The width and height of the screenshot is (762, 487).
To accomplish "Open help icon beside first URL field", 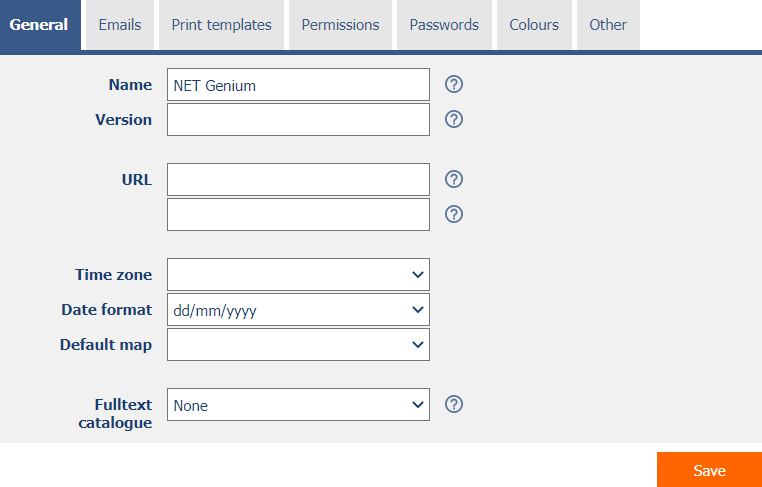I will [453, 179].
